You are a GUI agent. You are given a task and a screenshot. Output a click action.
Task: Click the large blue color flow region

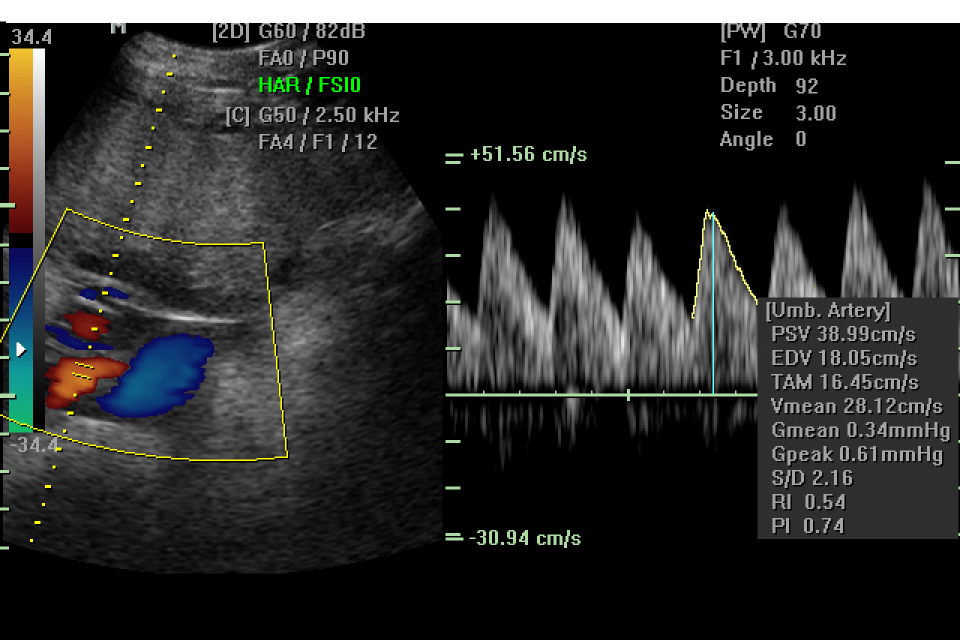point(160,373)
